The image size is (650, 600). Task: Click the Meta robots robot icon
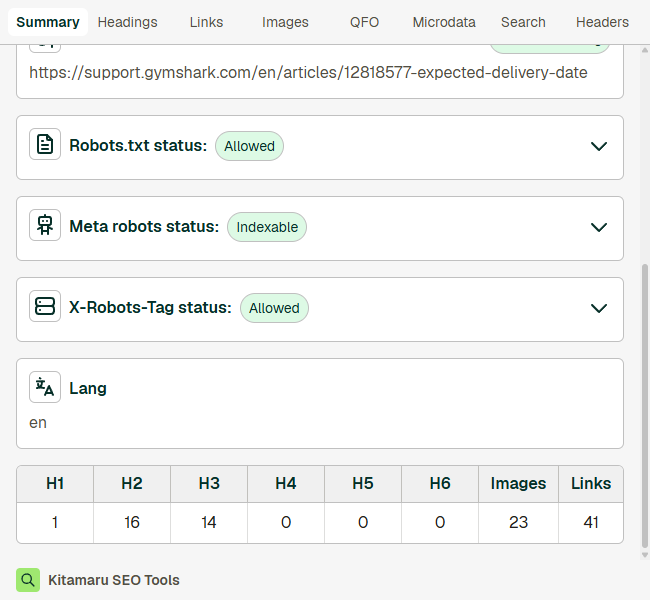45,225
